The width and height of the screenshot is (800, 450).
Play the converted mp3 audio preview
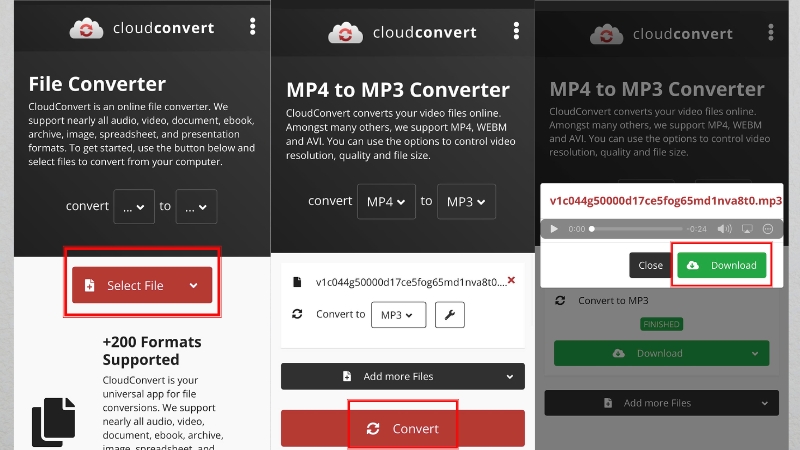[554, 229]
